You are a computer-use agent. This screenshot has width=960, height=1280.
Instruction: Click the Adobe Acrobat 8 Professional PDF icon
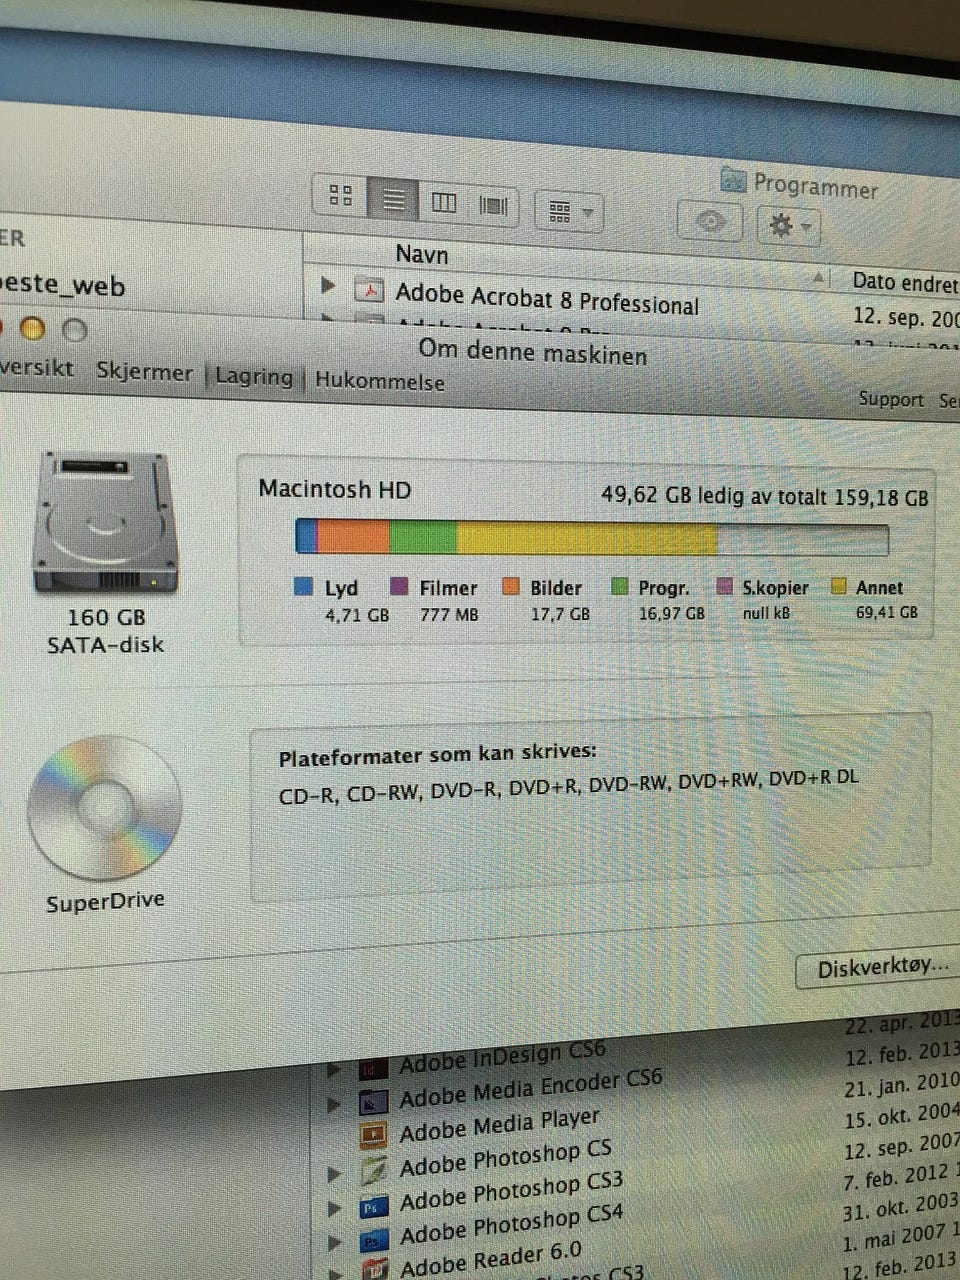tap(371, 290)
